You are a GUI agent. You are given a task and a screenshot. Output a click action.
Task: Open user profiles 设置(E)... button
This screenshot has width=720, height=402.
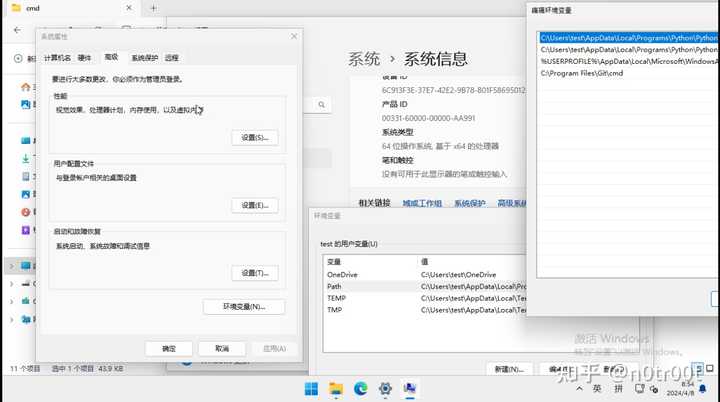point(255,205)
